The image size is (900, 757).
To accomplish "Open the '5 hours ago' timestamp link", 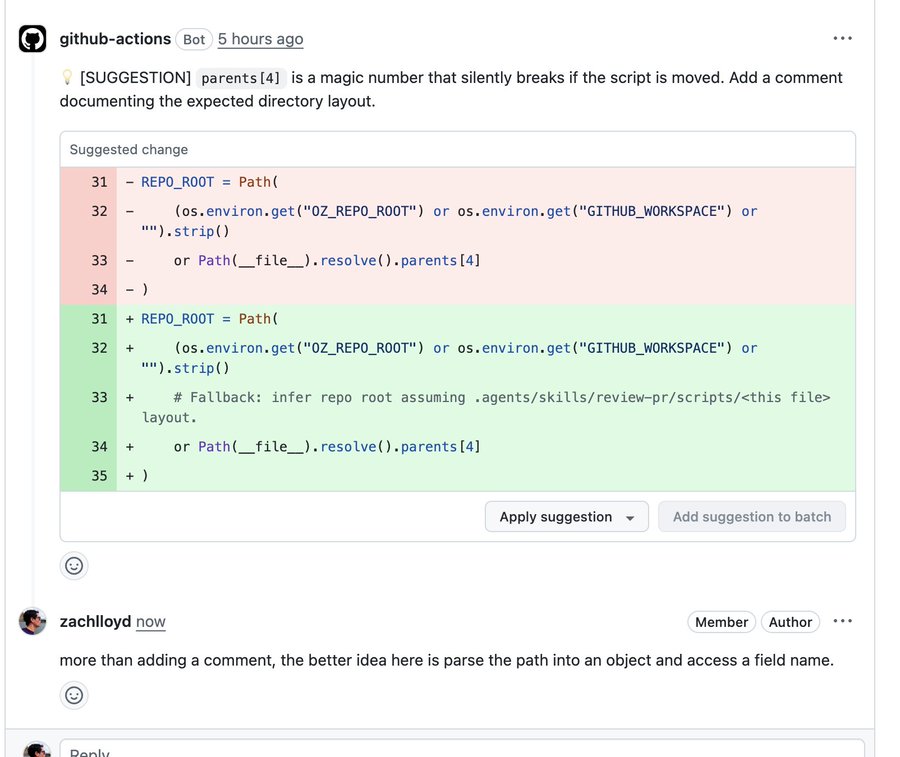I will coord(260,39).
